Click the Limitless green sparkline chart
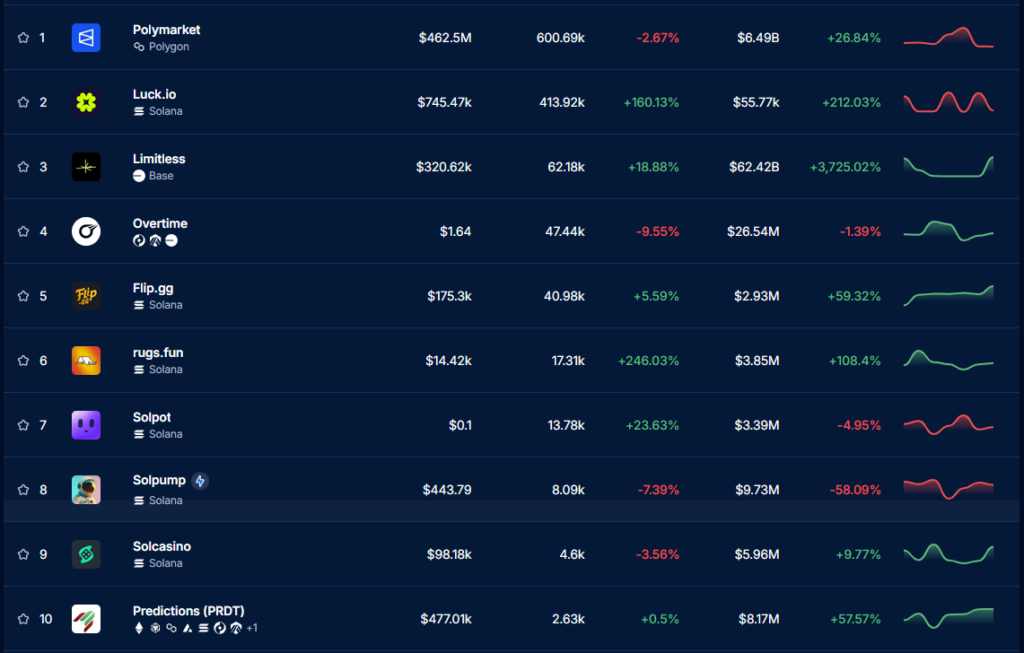1024x653 pixels. 948,167
